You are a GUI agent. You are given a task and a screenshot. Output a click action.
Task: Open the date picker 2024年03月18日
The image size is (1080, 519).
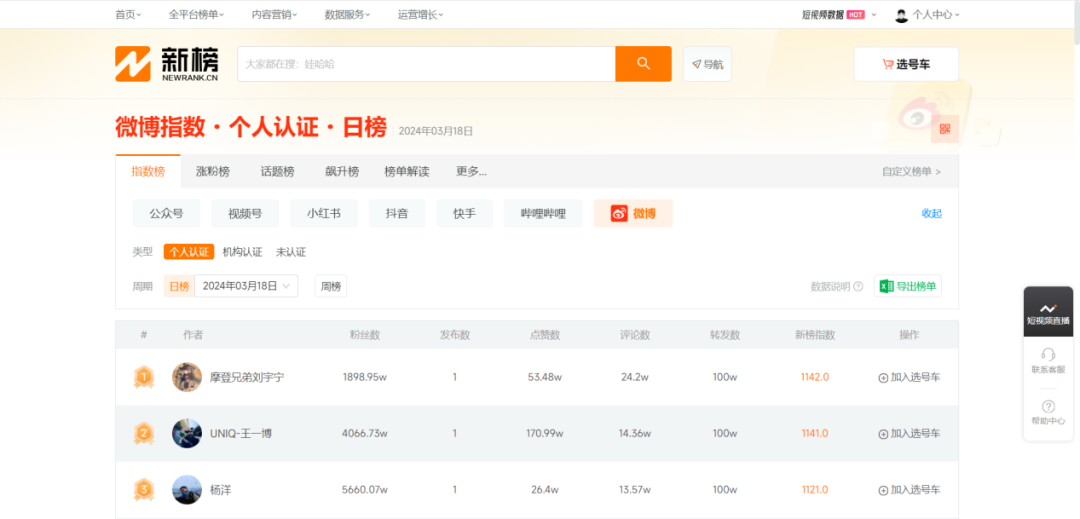pyautogui.click(x=247, y=286)
